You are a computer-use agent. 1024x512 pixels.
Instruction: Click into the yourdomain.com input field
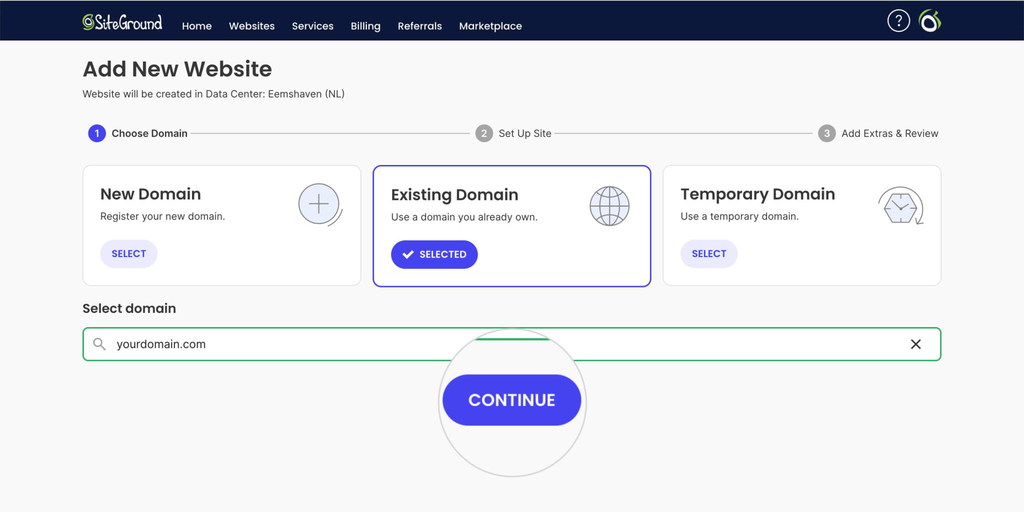pyautogui.click(x=512, y=344)
